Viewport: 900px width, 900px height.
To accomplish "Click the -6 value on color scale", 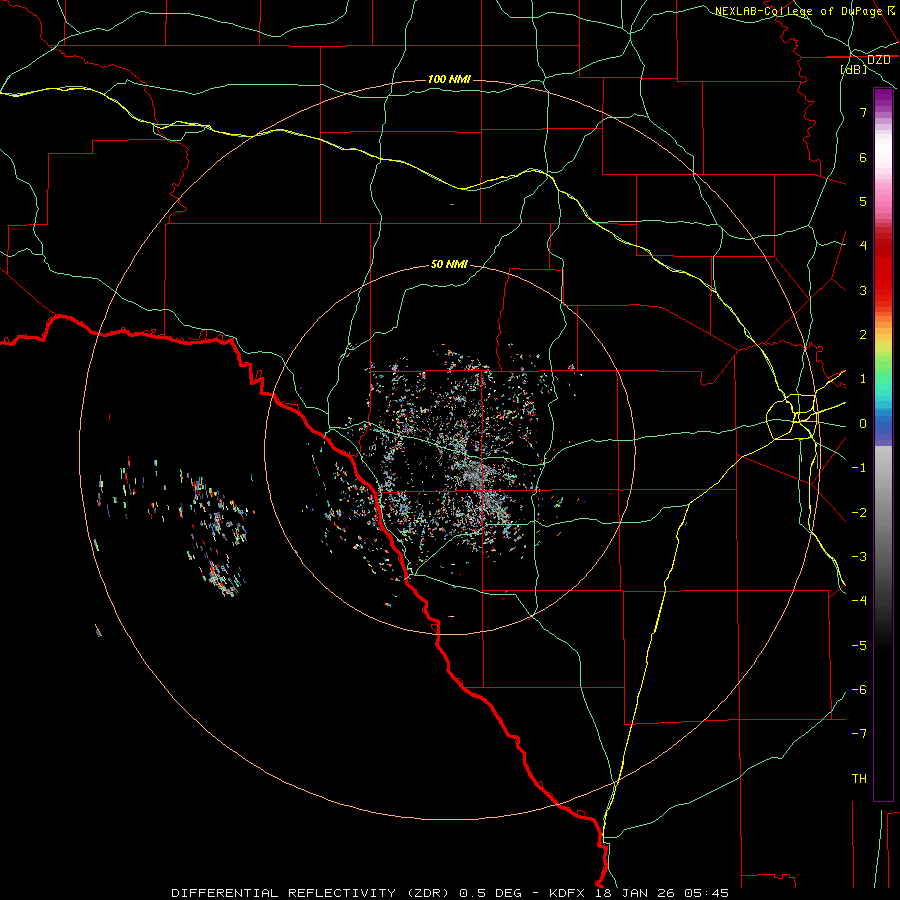I will pos(859,690).
